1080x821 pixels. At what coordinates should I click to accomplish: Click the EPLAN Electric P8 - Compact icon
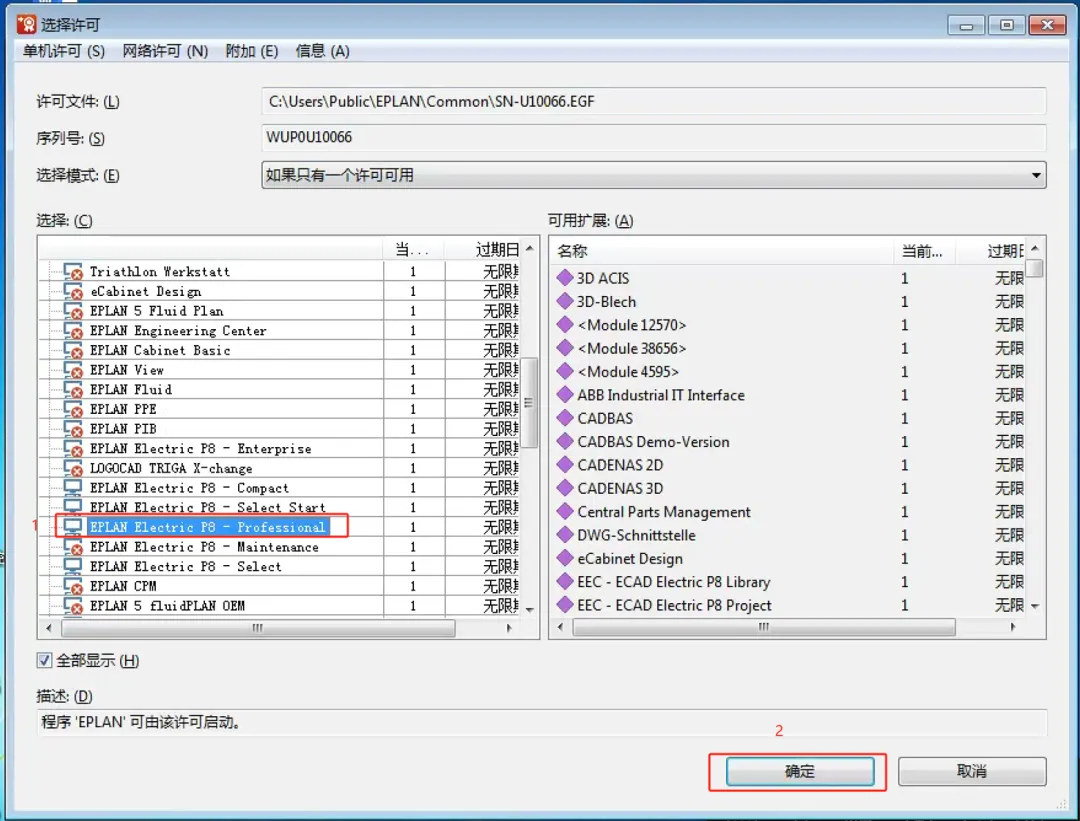[73, 488]
